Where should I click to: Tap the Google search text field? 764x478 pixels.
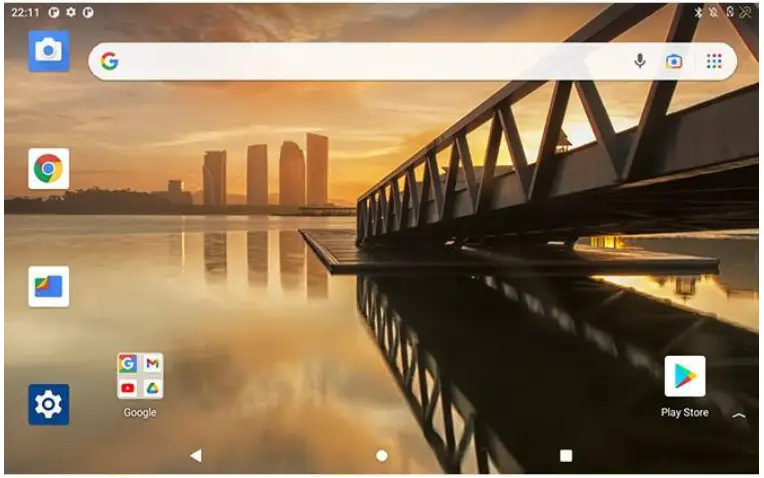pyautogui.click(x=412, y=61)
